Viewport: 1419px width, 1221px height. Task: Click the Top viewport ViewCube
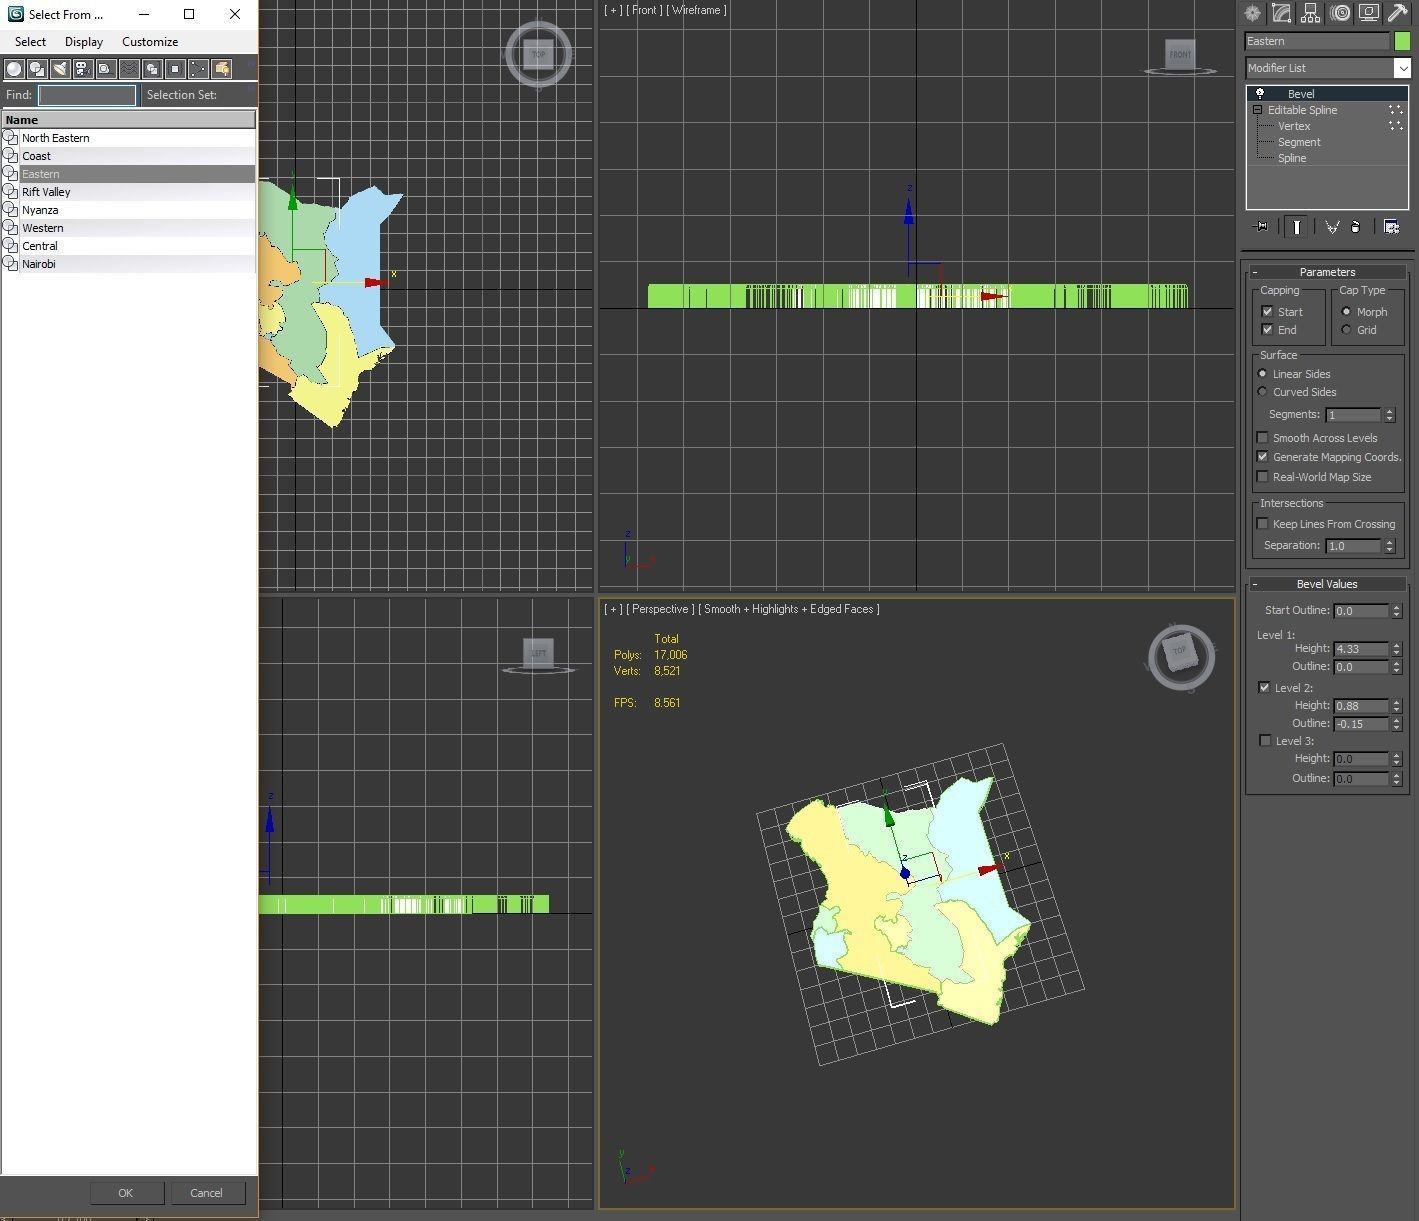pos(539,55)
